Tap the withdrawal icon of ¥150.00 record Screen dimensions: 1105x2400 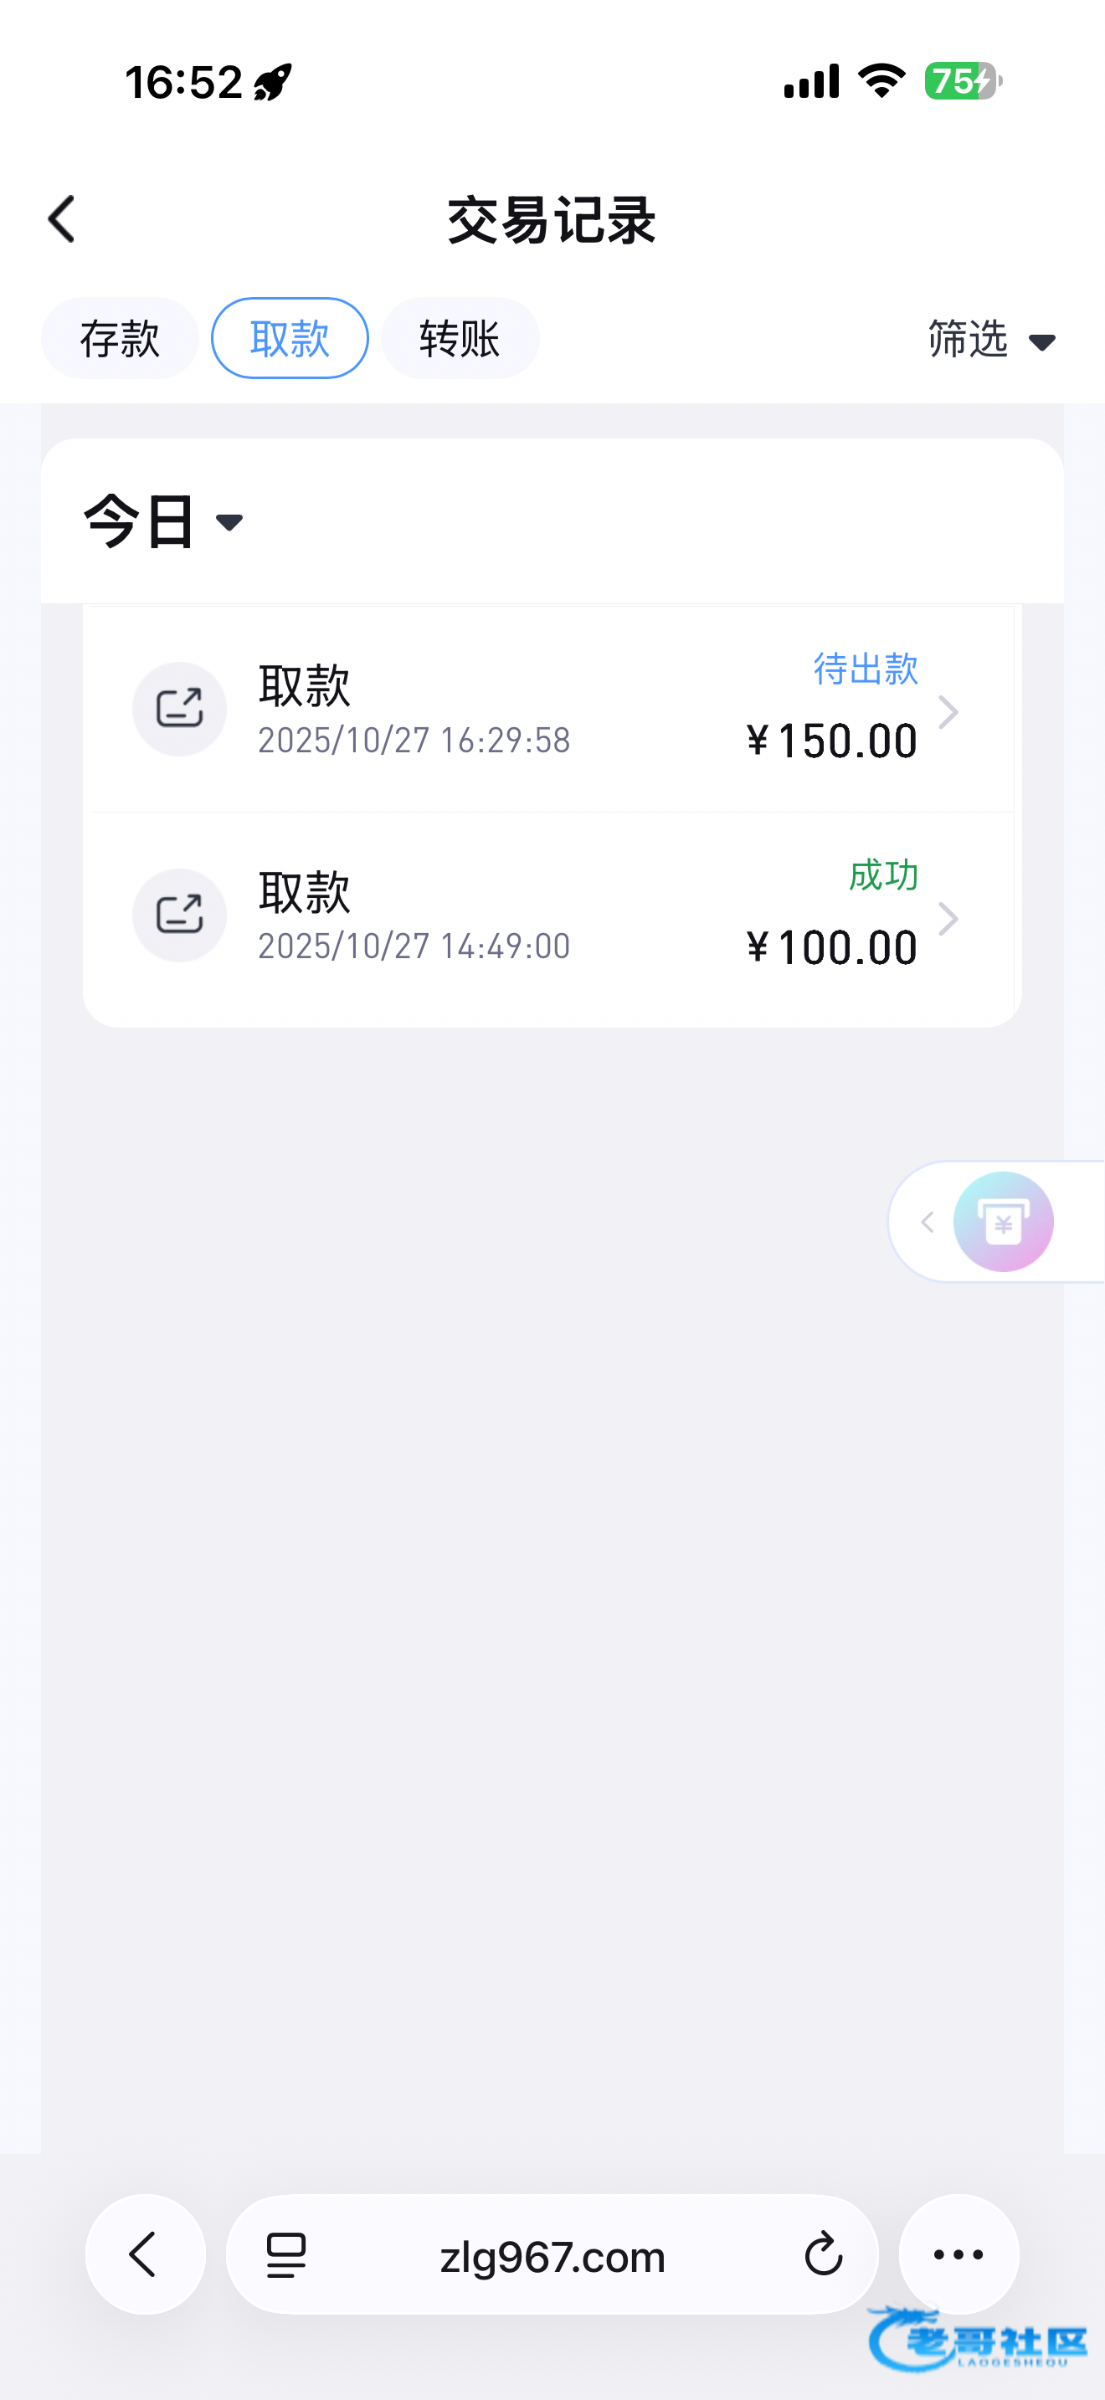tap(180, 709)
